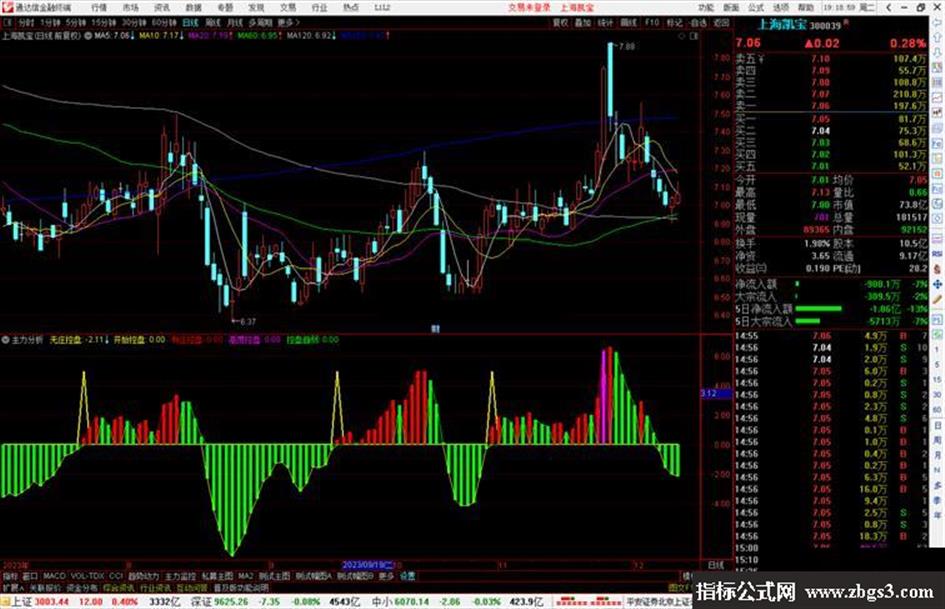Select the MA2 indicator tab
Screen dimensions: 945x609
245,576
